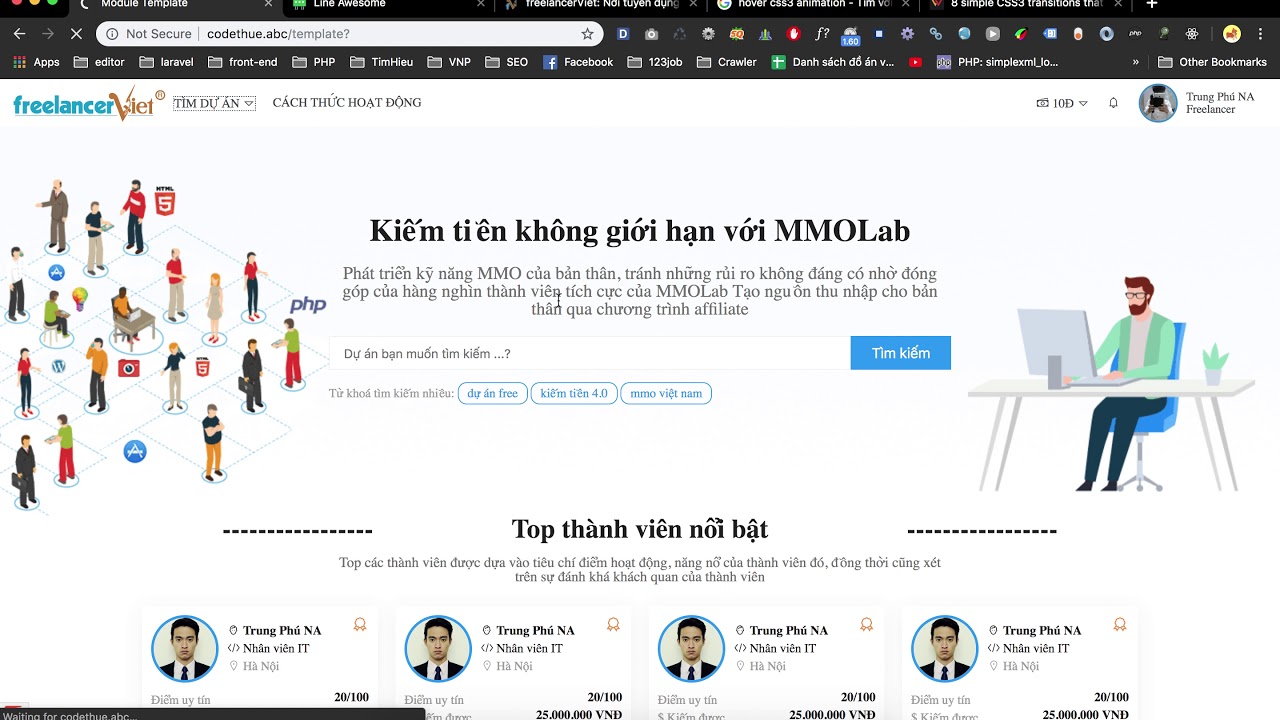The width and height of the screenshot is (1280, 720).
Task: Open the Other Bookmarks folder
Action: click(1212, 62)
